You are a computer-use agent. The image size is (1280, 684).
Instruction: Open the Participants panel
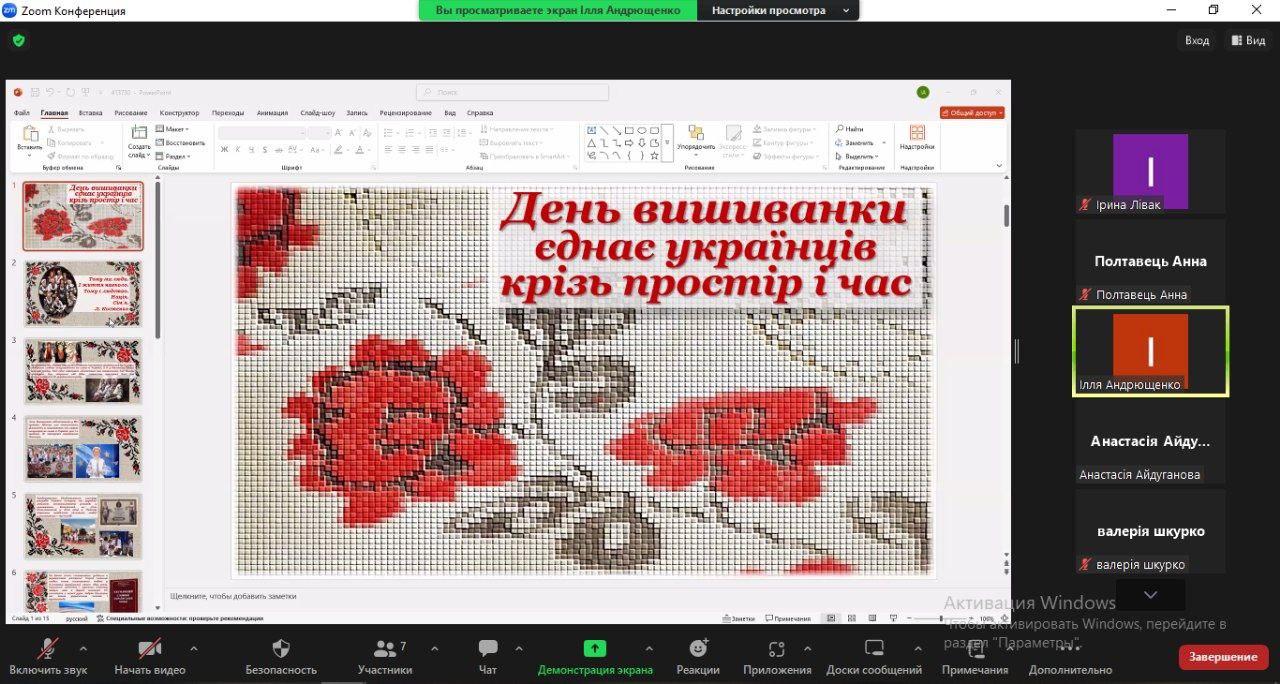pos(385,648)
